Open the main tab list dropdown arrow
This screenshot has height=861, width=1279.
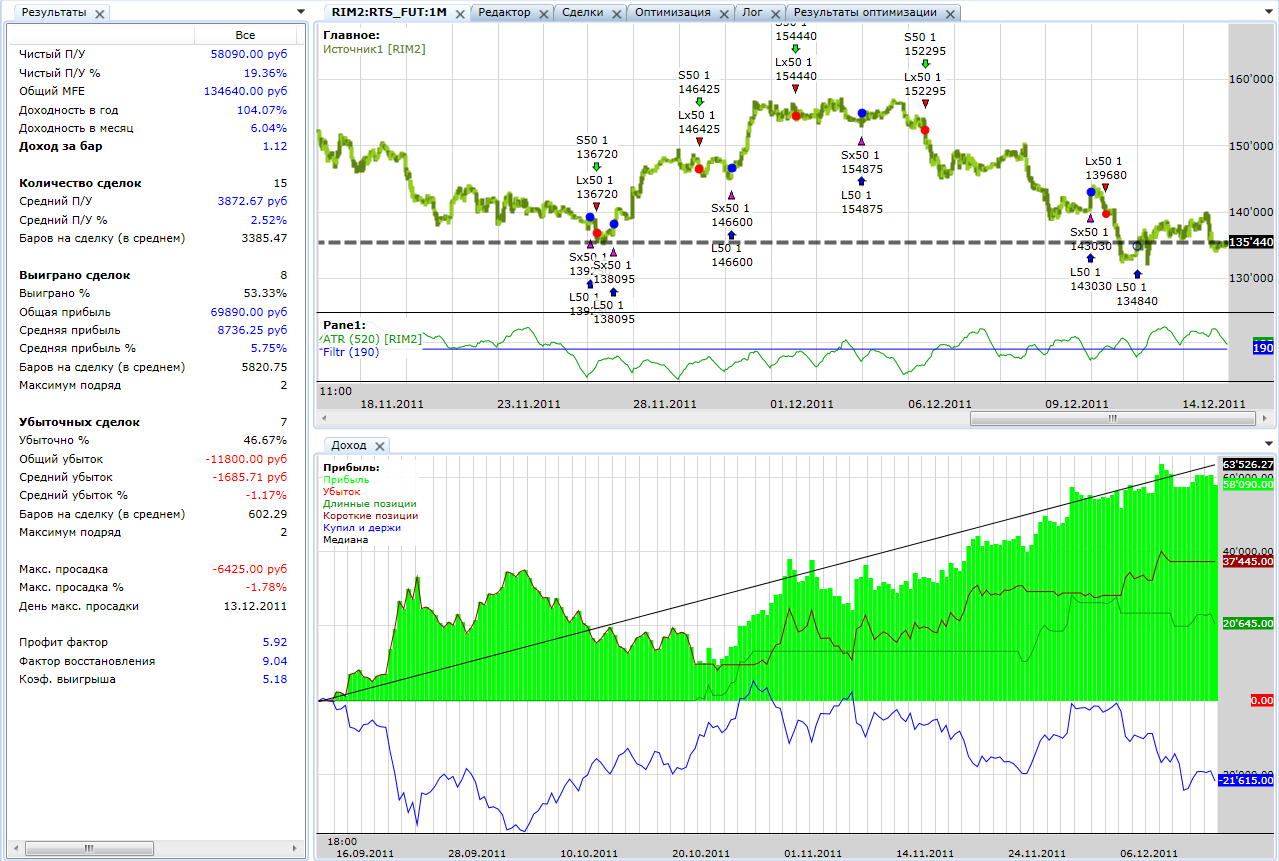click(1270, 12)
